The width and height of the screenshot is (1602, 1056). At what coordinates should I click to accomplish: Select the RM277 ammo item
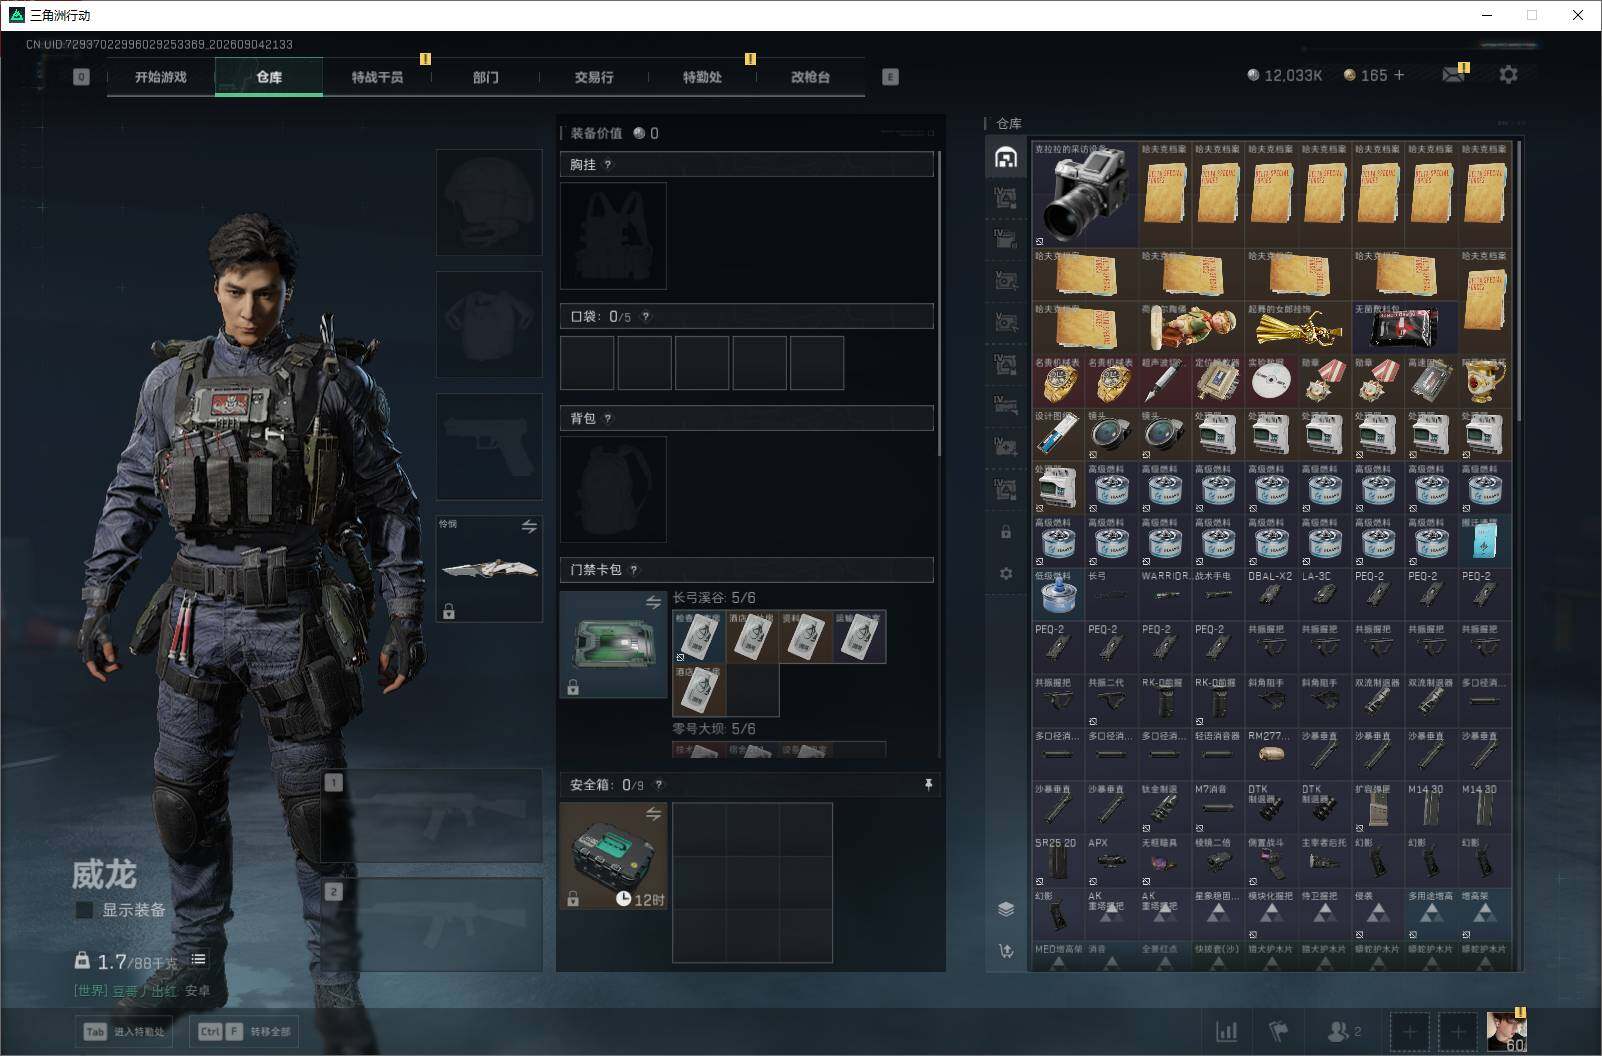click(1271, 753)
